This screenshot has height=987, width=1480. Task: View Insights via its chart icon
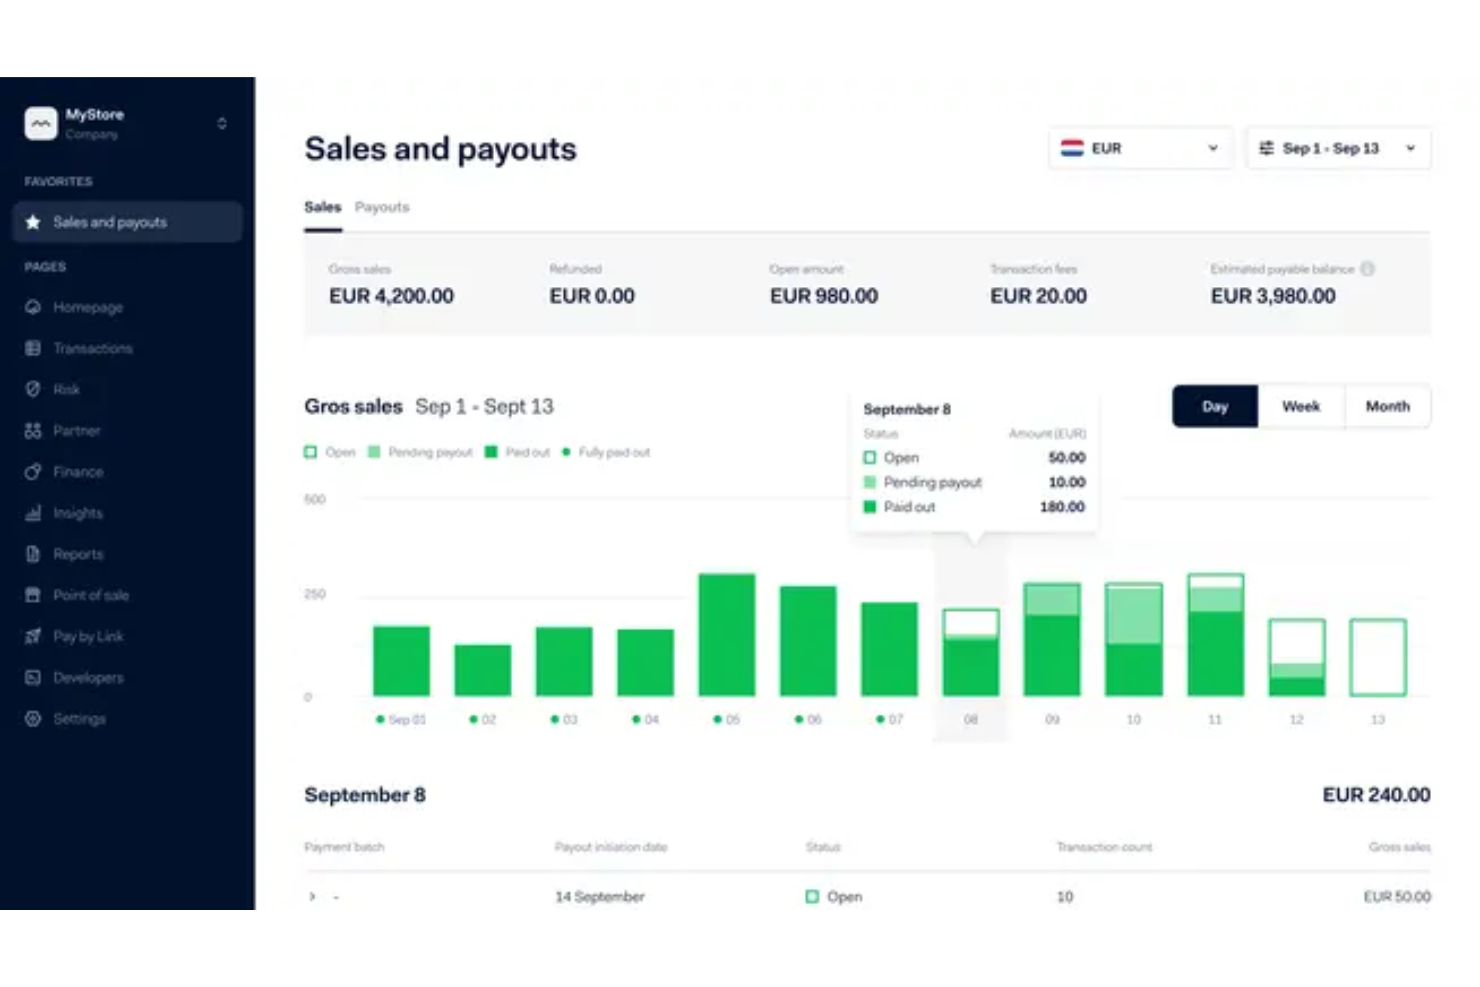pos(34,512)
